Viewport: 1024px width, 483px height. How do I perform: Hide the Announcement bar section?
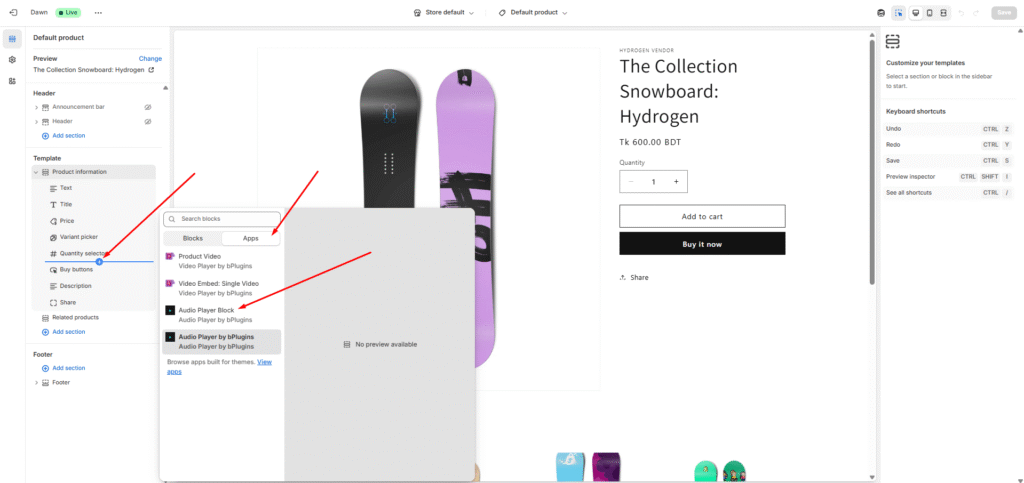tap(147, 106)
